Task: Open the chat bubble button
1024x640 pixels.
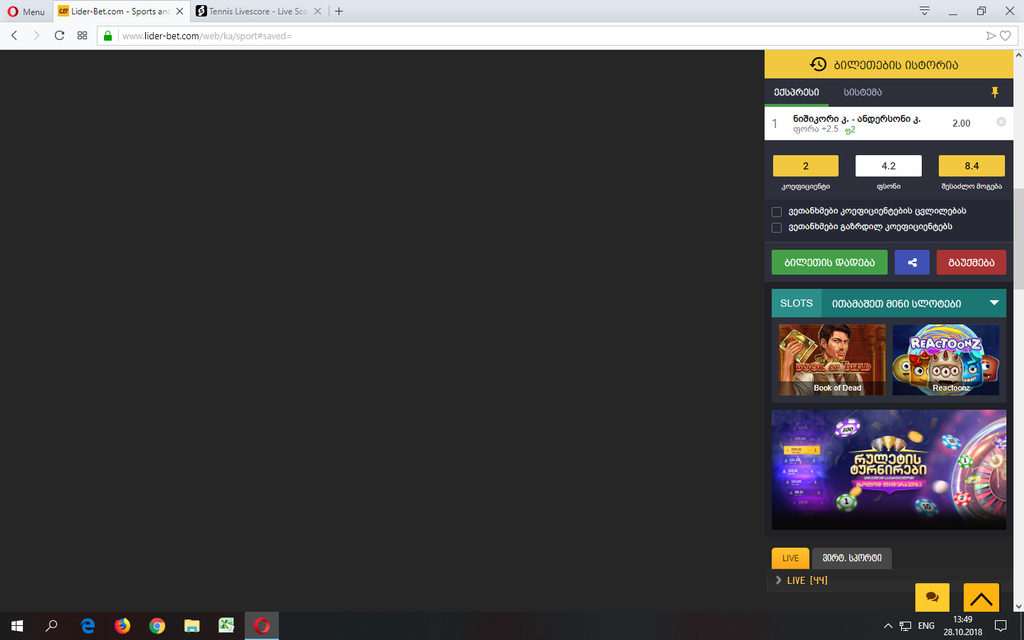Action: [932, 598]
